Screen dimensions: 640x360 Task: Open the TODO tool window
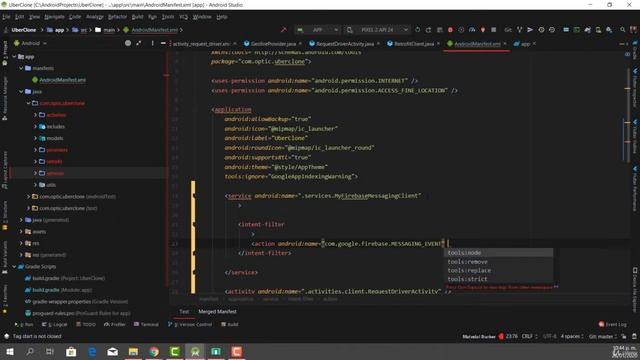pyautogui.click(x=86, y=324)
